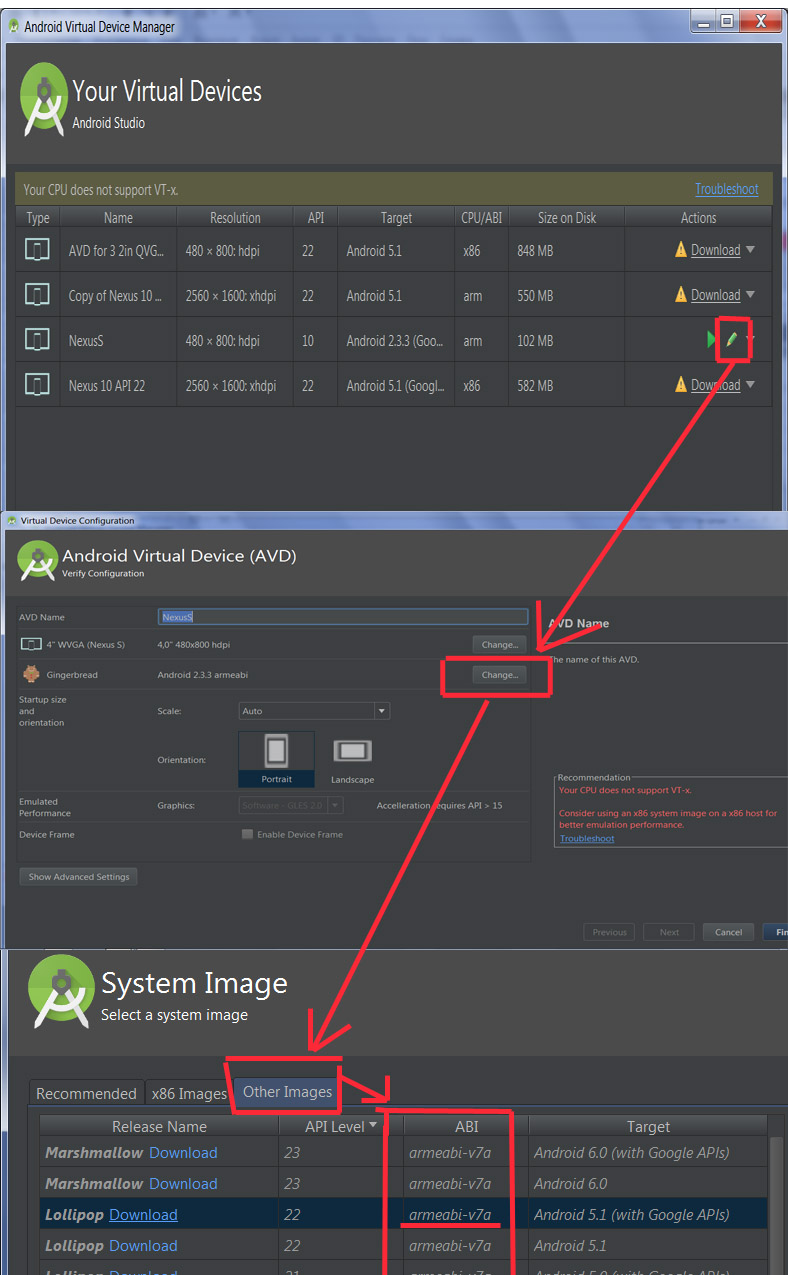Click warning icon in AVD for 3.2in row
The height and width of the screenshot is (1275, 788).
(681, 250)
